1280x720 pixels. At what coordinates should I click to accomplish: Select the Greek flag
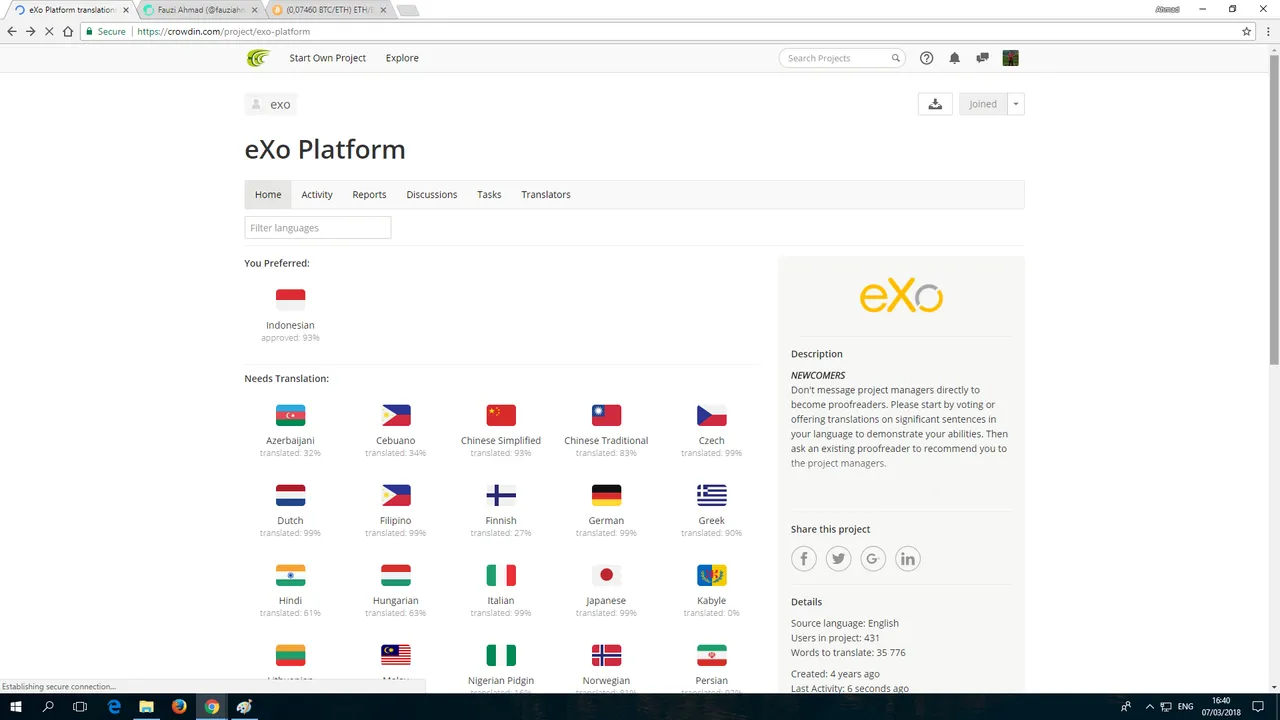pyautogui.click(x=711, y=495)
